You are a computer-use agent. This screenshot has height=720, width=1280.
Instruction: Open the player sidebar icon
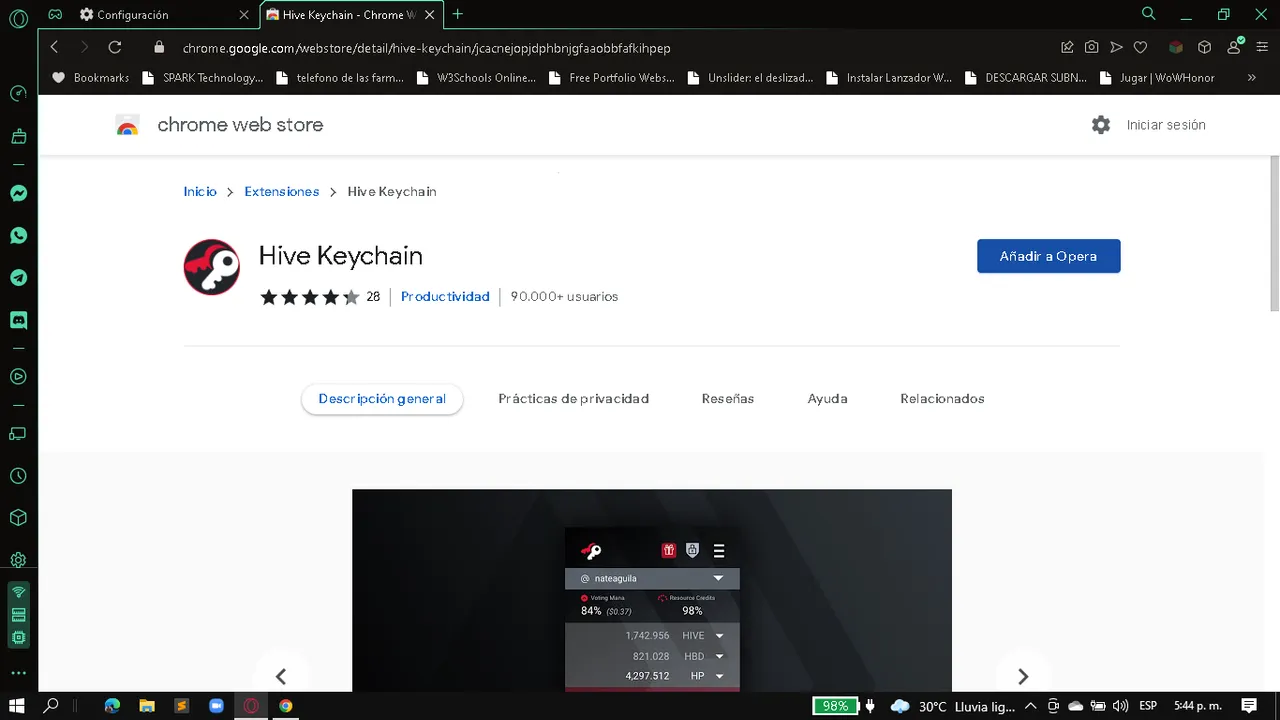[x=18, y=377]
